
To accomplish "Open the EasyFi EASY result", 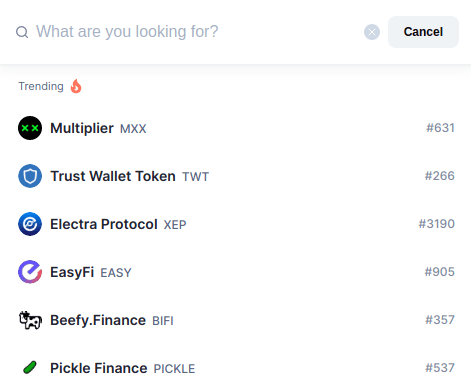I will point(236,272).
